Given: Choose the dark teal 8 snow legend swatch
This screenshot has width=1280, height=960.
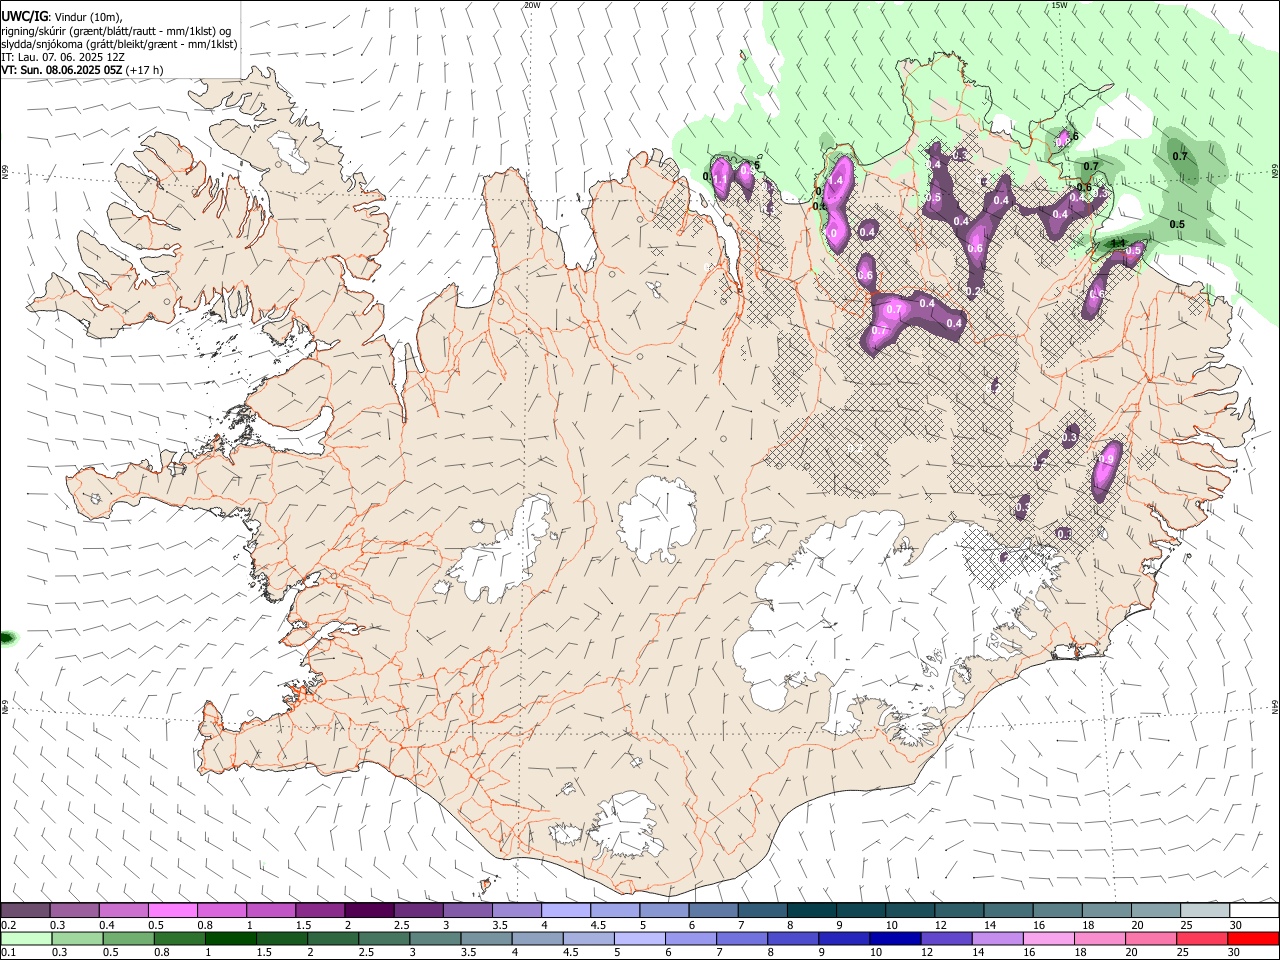Looking at the screenshot, I should click(812, 911).
